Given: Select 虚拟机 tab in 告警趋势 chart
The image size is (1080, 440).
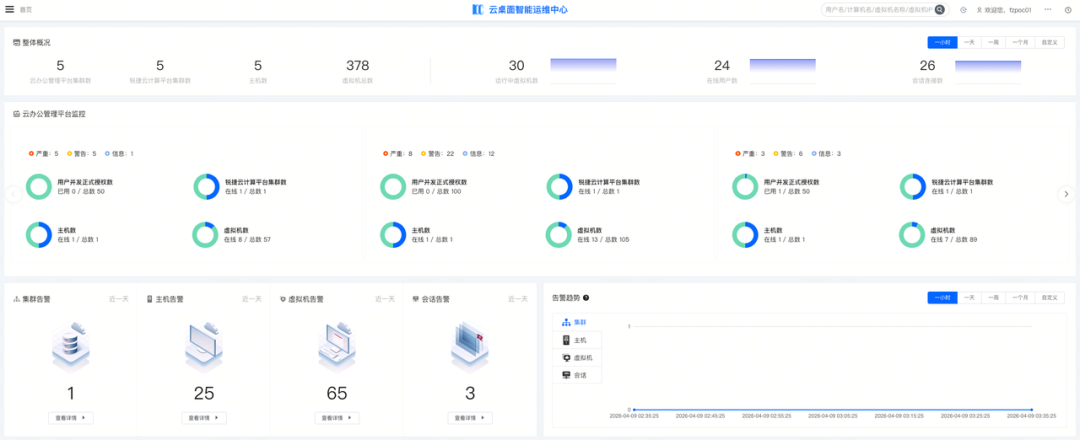Looking at the screenshot, I should 577,358.
